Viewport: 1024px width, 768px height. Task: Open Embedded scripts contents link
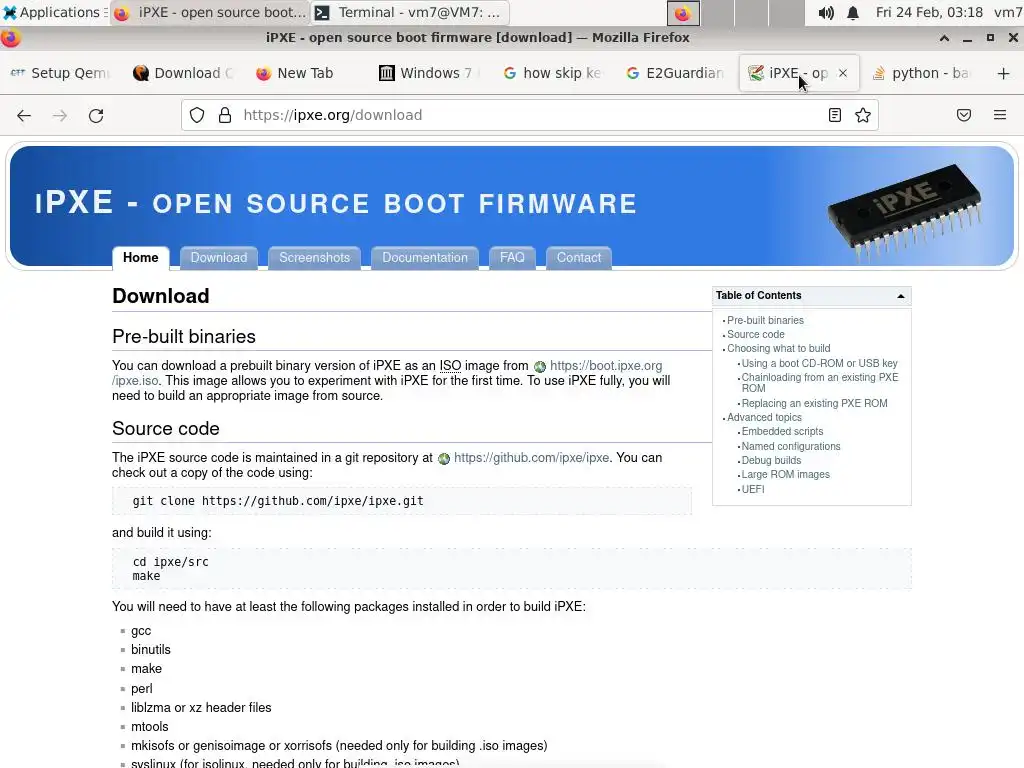tap(782, 431)
